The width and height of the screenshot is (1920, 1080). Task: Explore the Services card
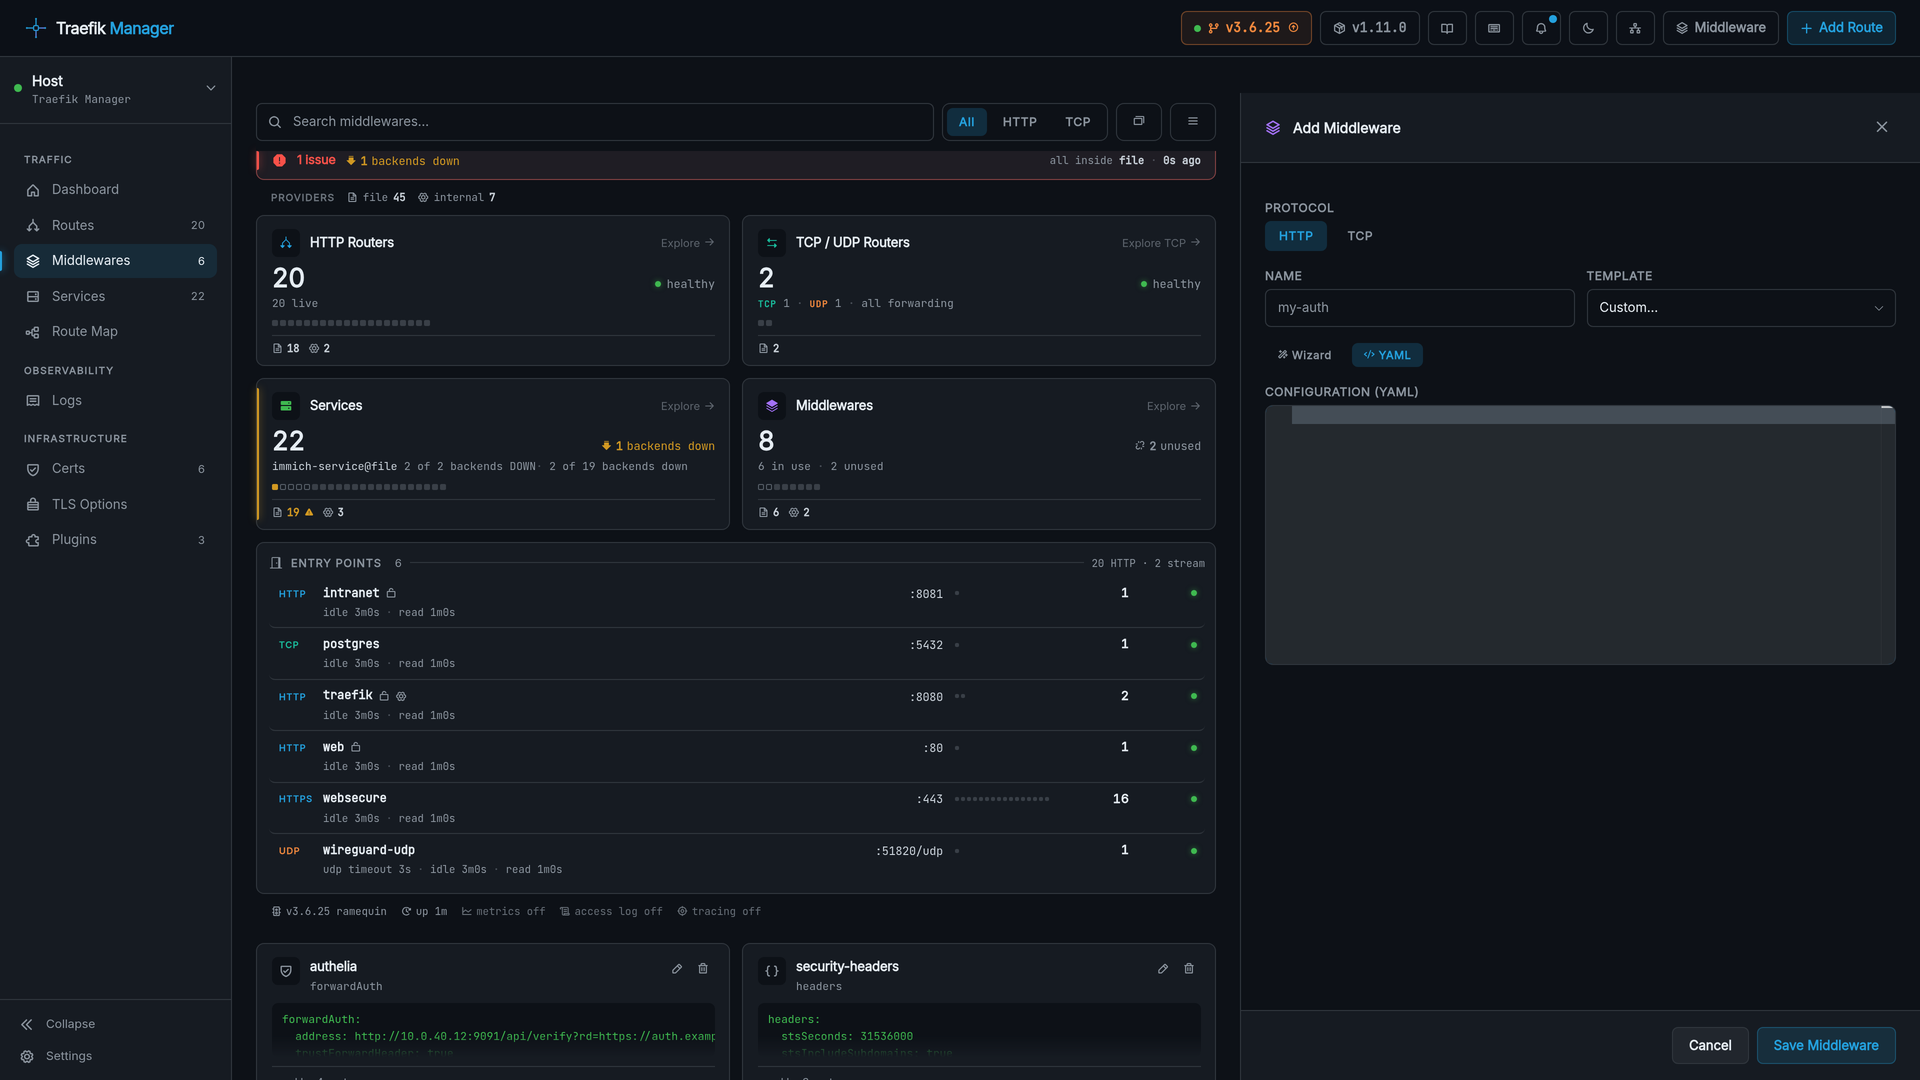[x=687, y=406]
